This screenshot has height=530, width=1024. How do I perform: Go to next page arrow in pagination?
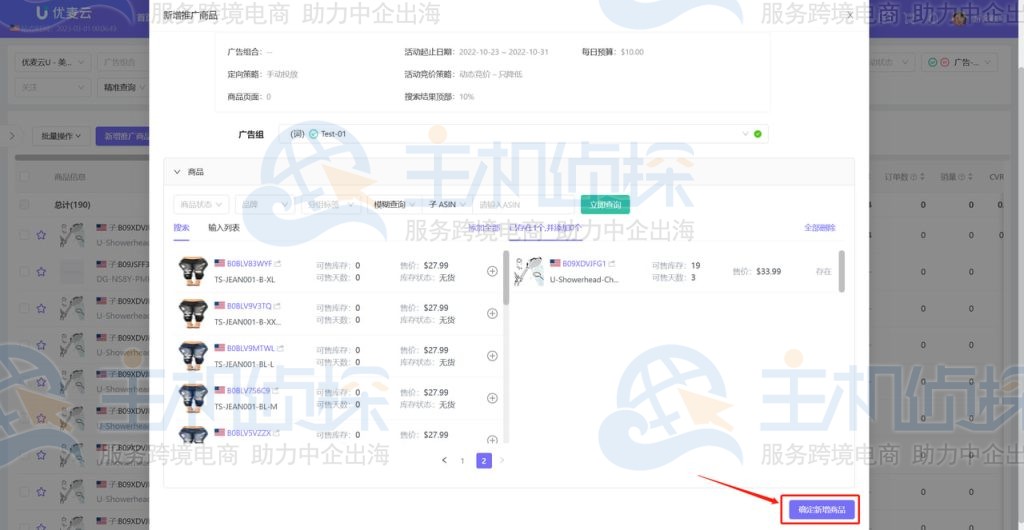coord(502,460)
